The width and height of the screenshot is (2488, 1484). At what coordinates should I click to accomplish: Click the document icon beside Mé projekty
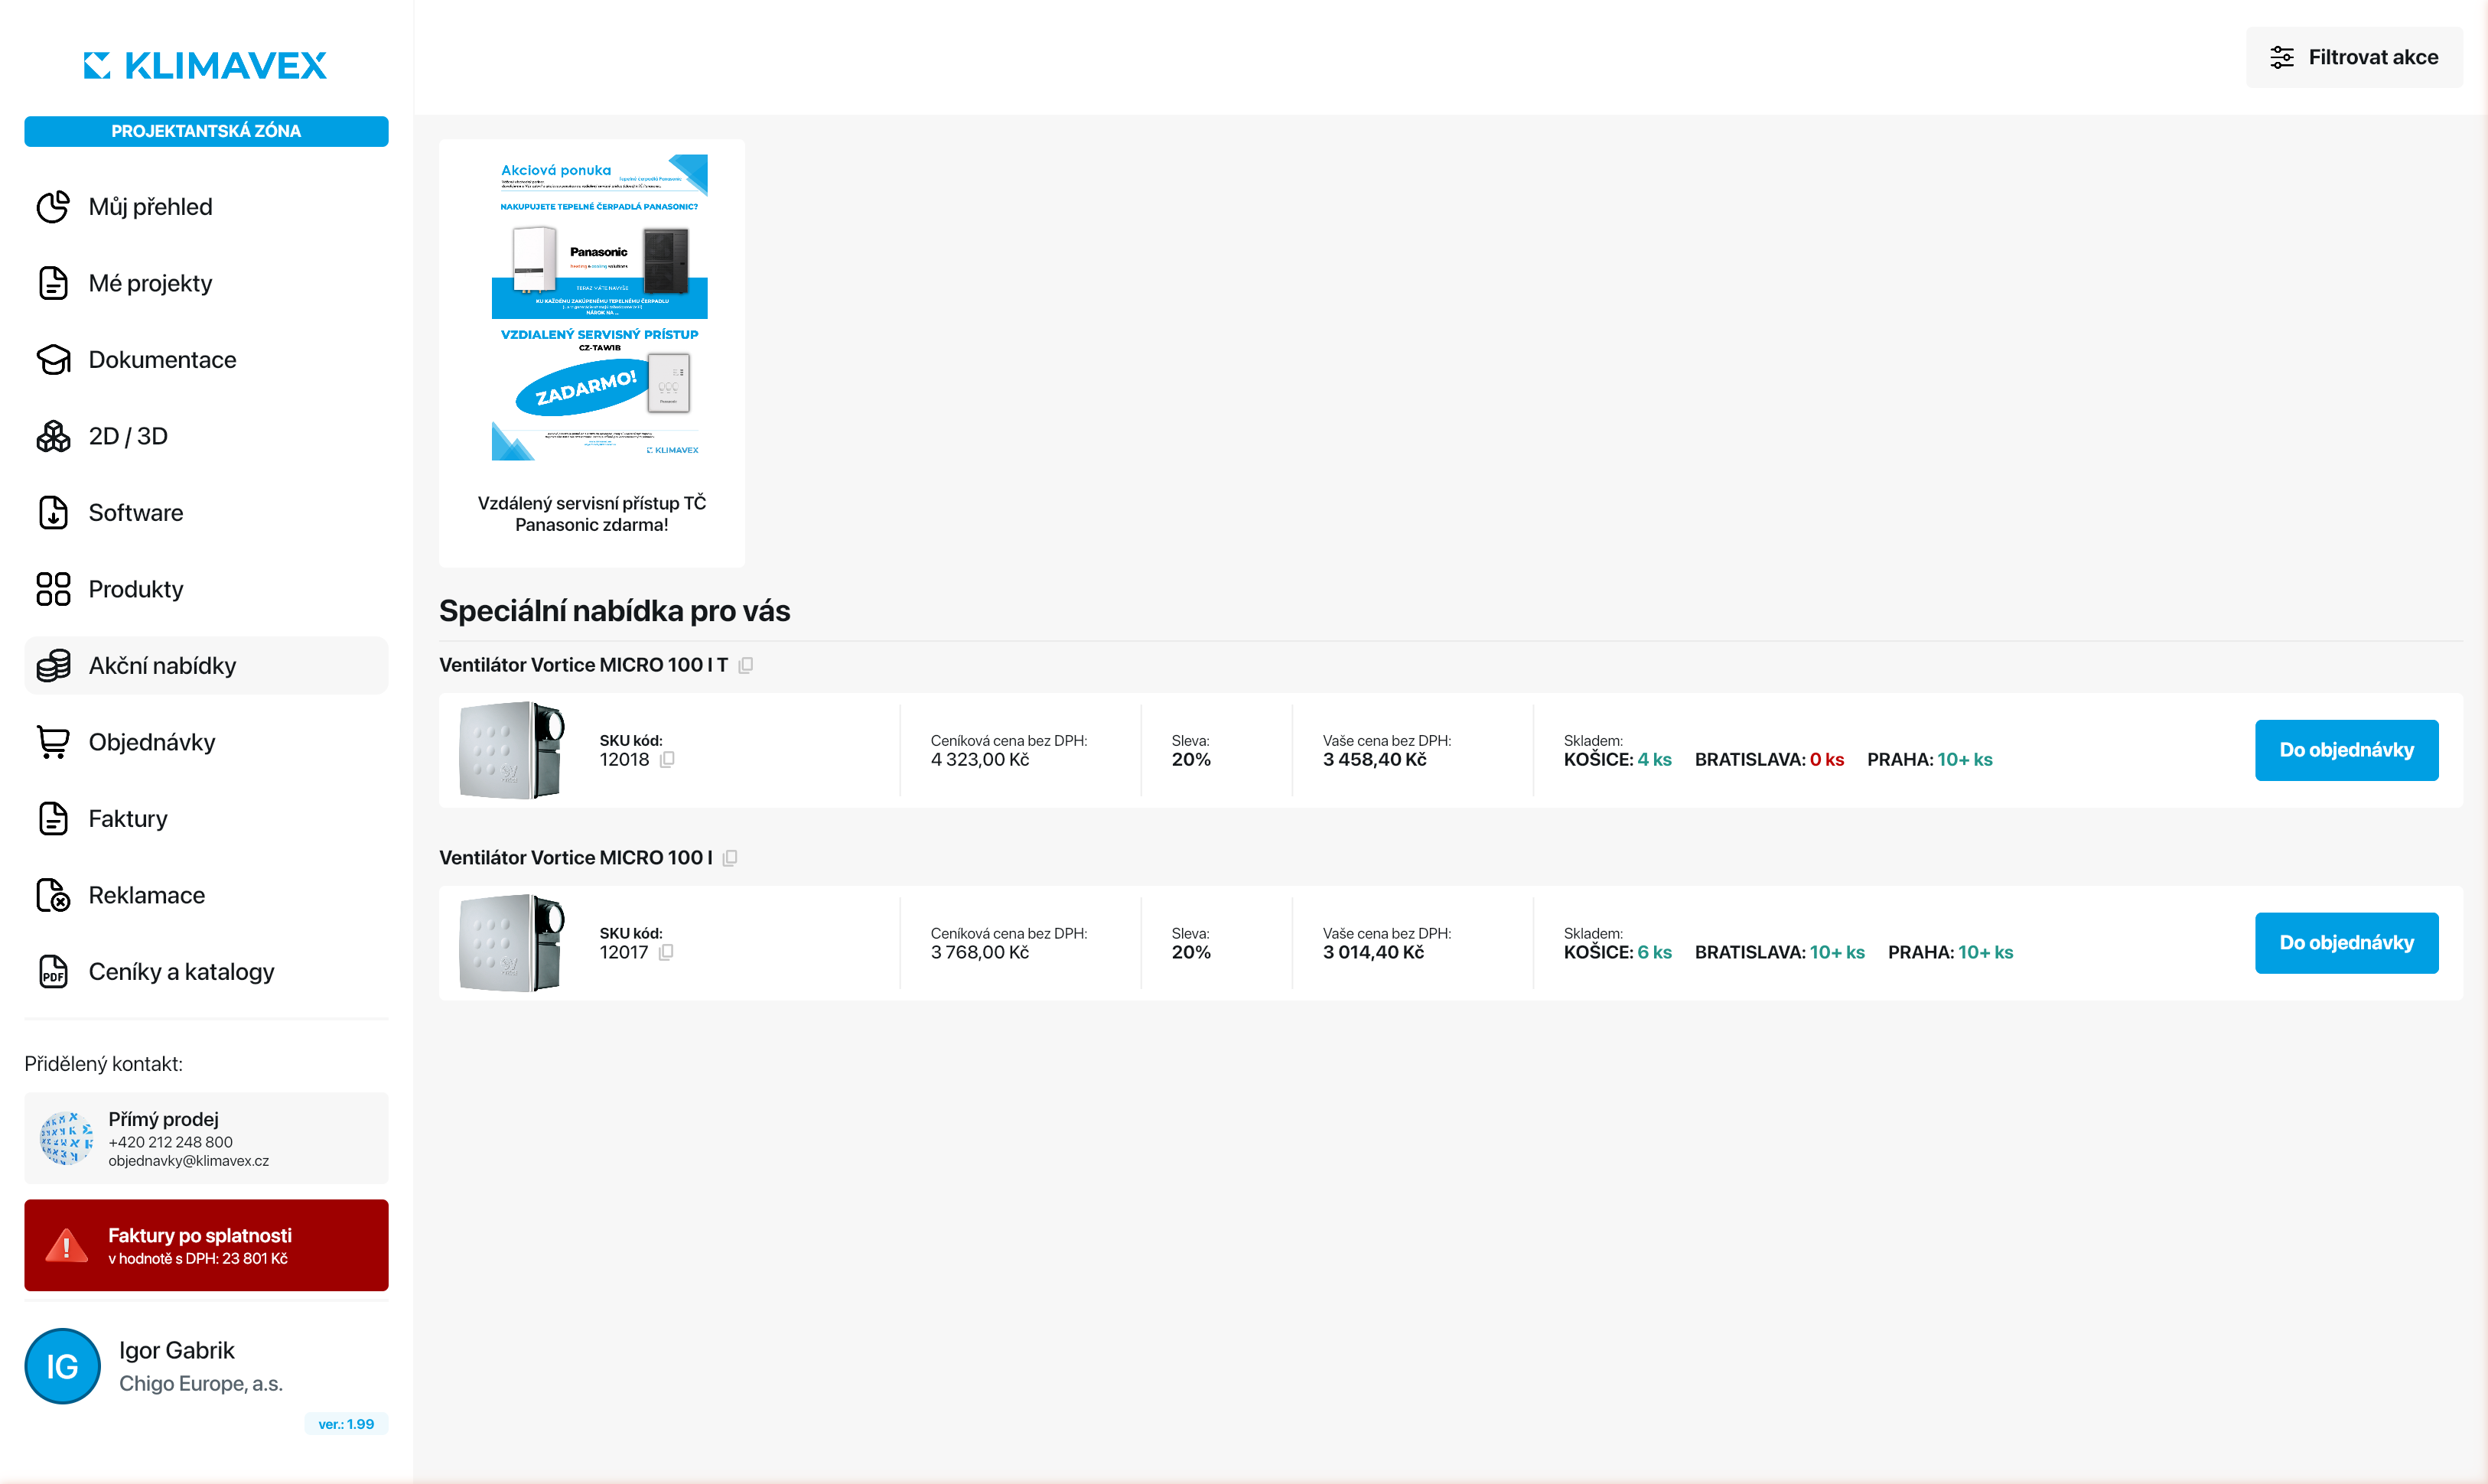[53, 283]
